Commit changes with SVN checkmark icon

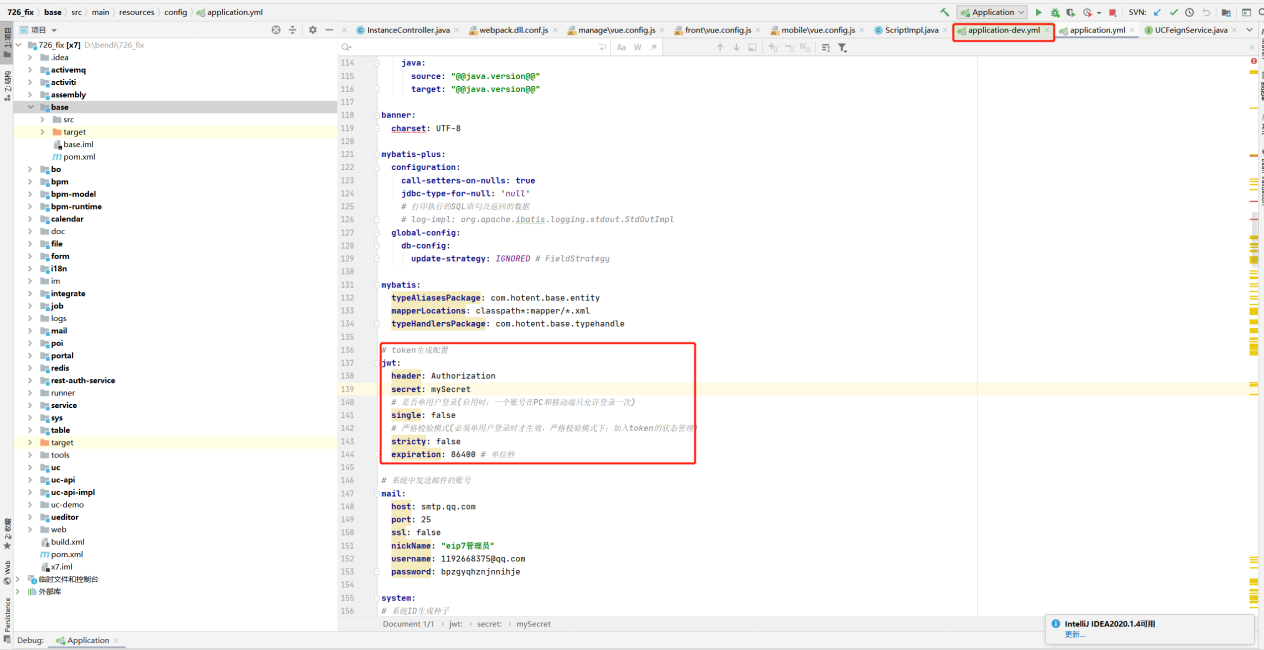(1174, 12)
